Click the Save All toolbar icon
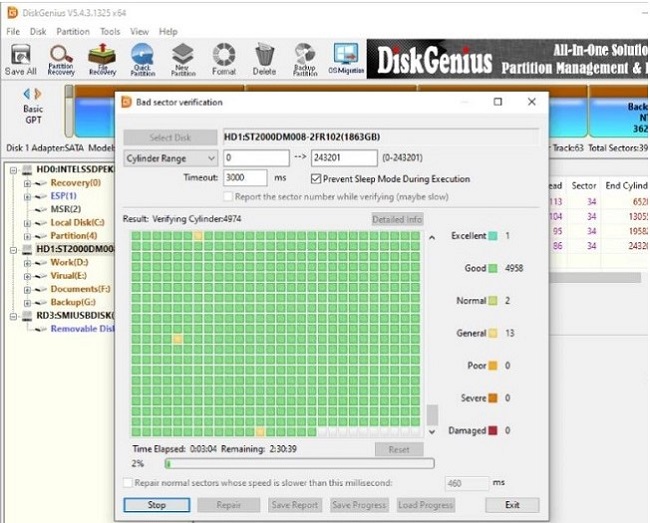This screenshot has width=650, height=523. pyautogui.click(x=20, y=59)
